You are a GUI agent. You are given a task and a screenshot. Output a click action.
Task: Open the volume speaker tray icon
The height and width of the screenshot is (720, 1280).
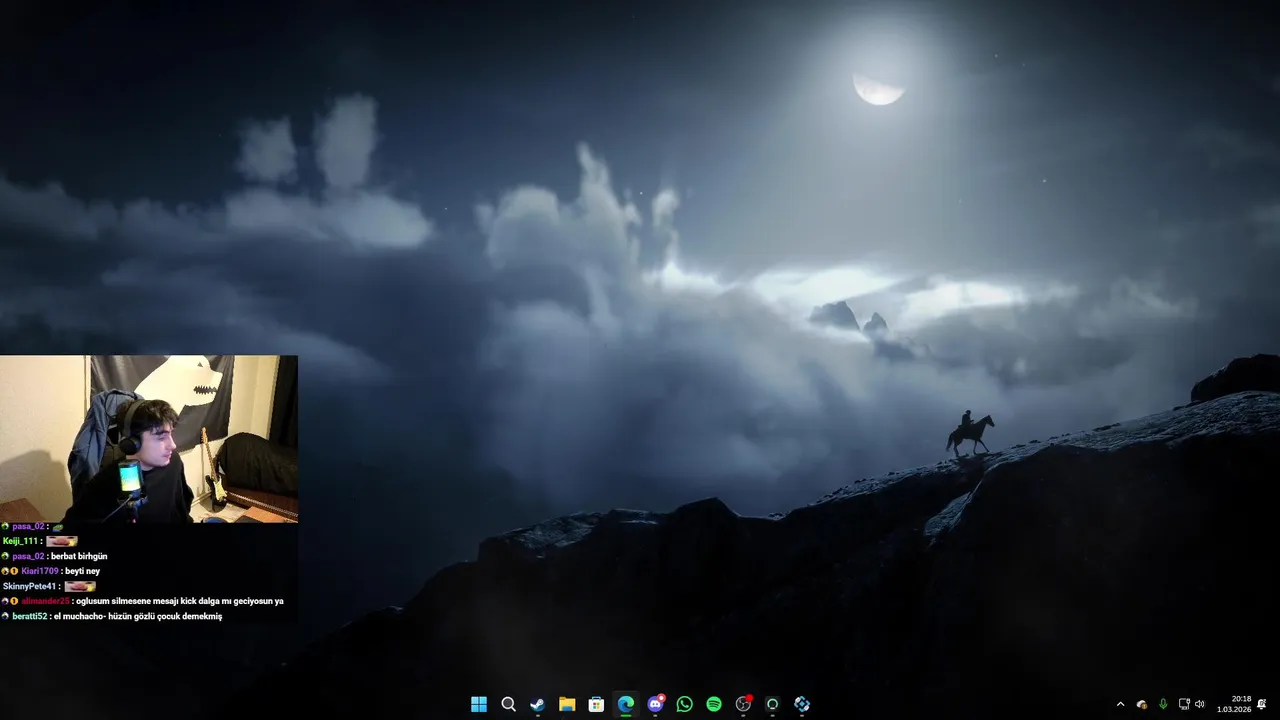pyautogui.click(x=1199, y=704)
